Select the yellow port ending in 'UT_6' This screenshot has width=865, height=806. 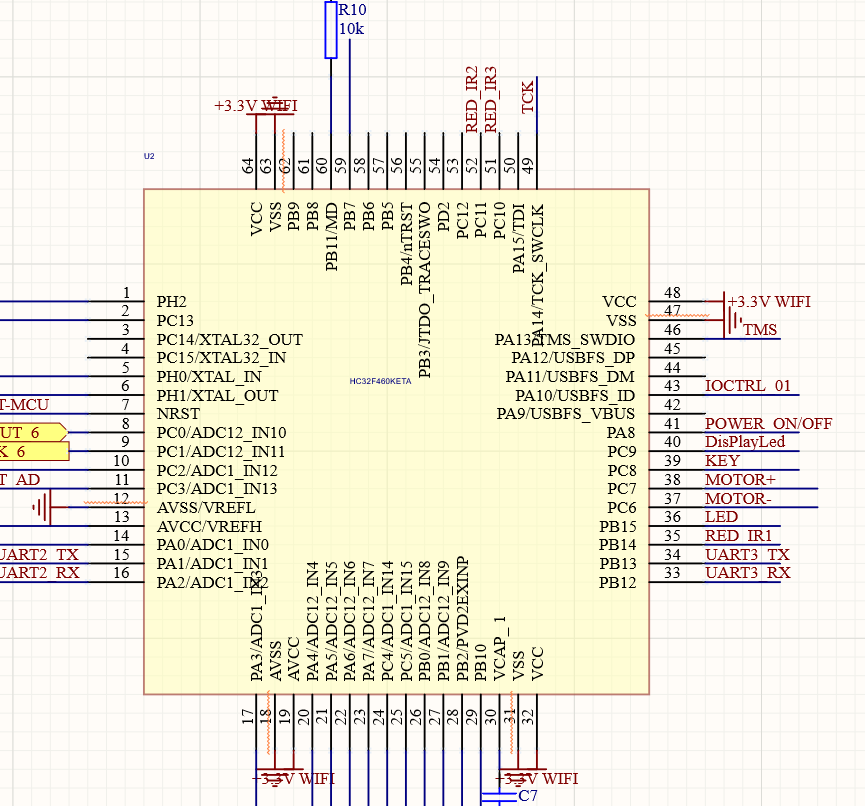point(33,432)
